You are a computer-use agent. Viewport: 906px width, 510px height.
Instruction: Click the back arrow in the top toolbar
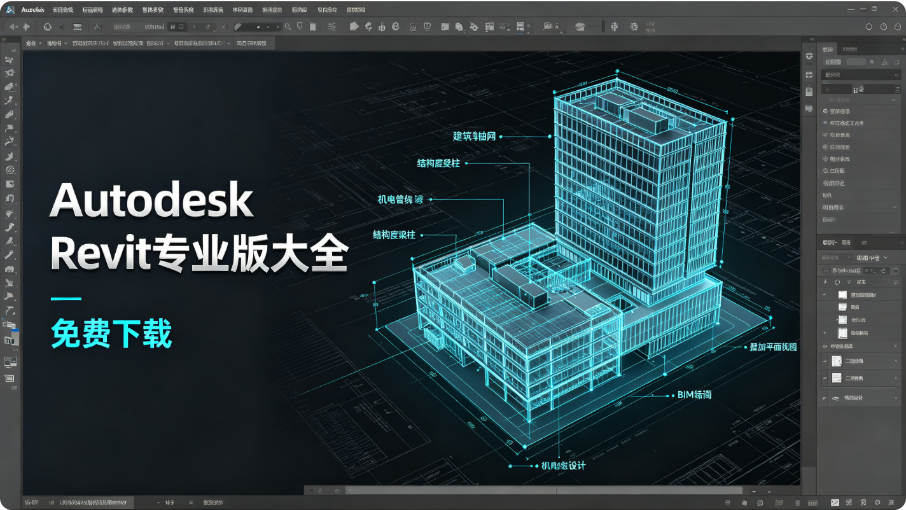pos(14,27)
